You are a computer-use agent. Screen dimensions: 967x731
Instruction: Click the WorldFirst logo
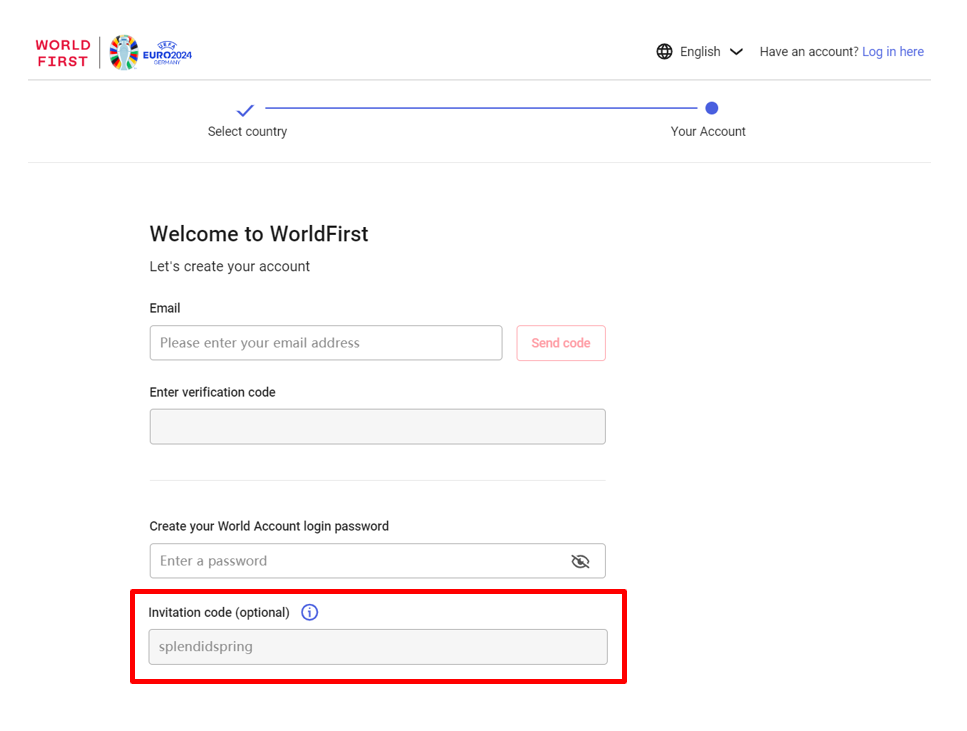point(63,53)
